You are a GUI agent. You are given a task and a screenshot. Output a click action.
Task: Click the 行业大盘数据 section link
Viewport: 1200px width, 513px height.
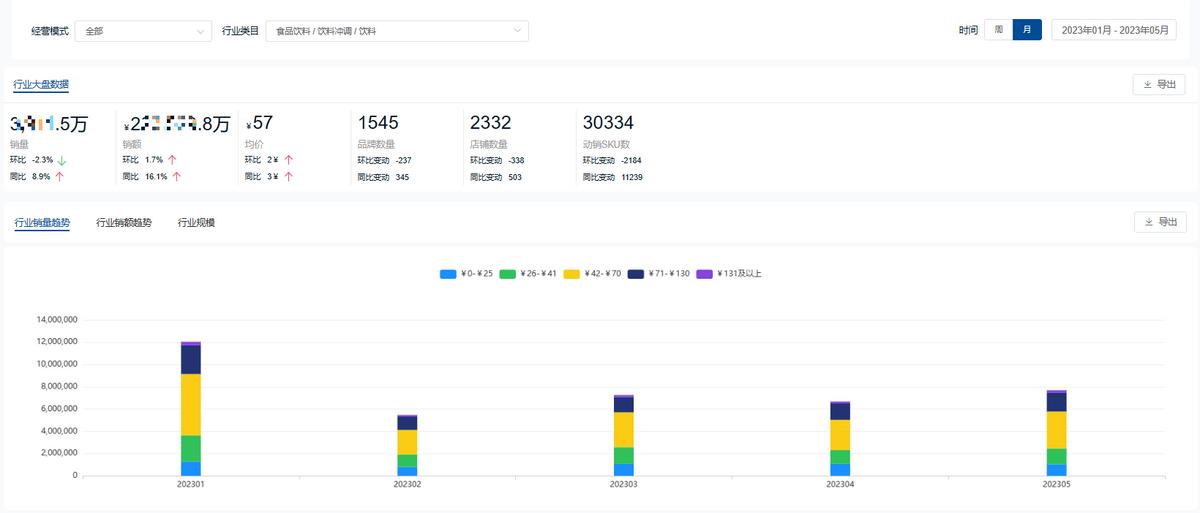click(x=41, y=85)
